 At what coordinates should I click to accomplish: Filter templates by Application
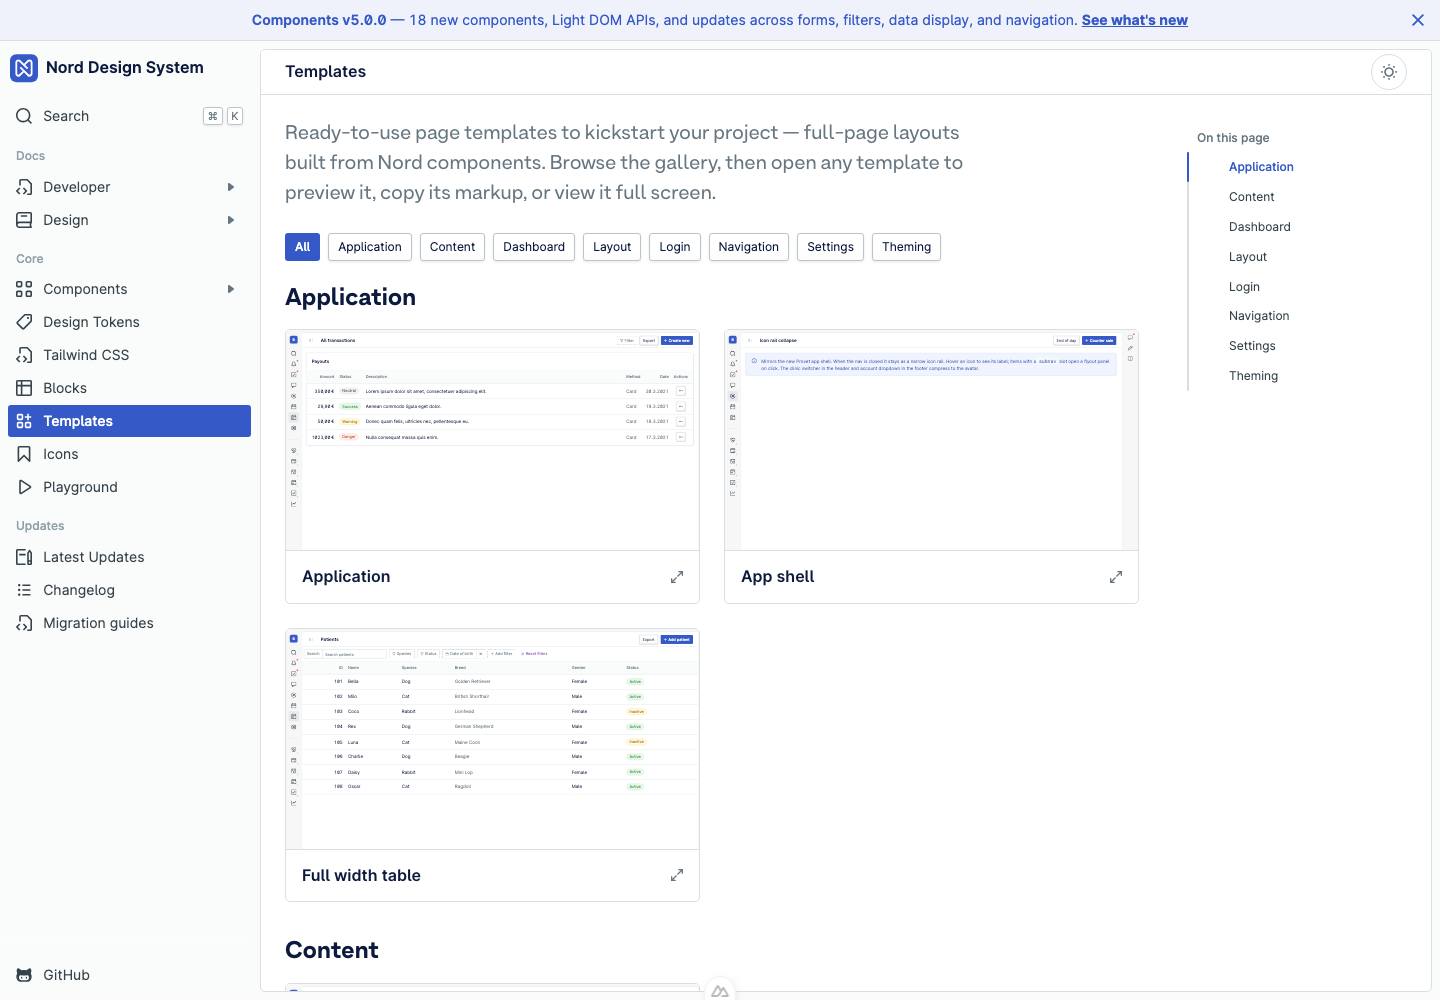coord(370,247)
